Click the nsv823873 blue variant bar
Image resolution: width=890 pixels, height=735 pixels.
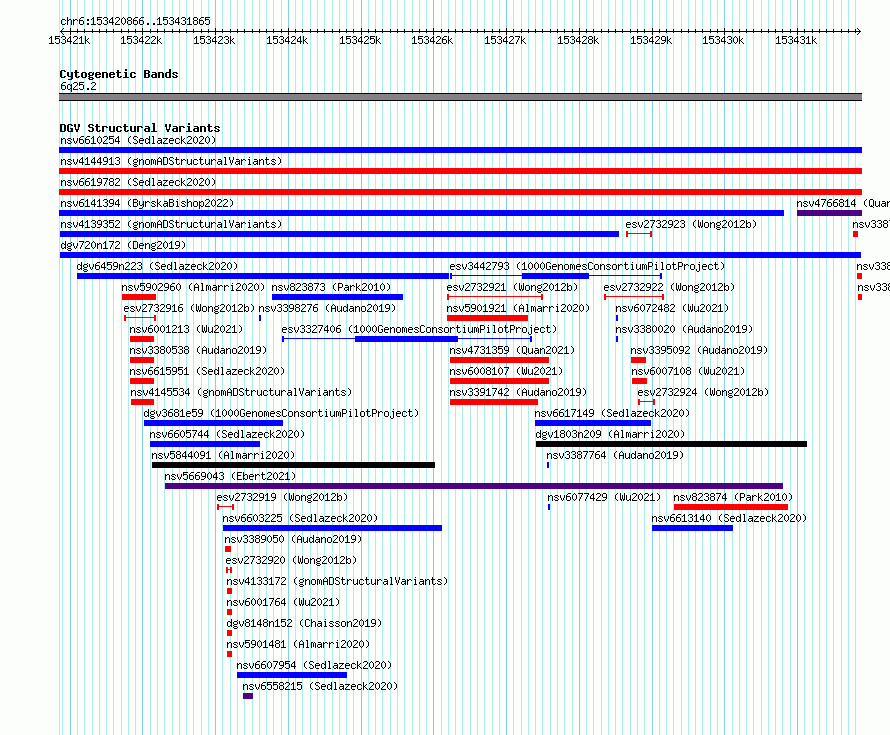pos(337,297)
